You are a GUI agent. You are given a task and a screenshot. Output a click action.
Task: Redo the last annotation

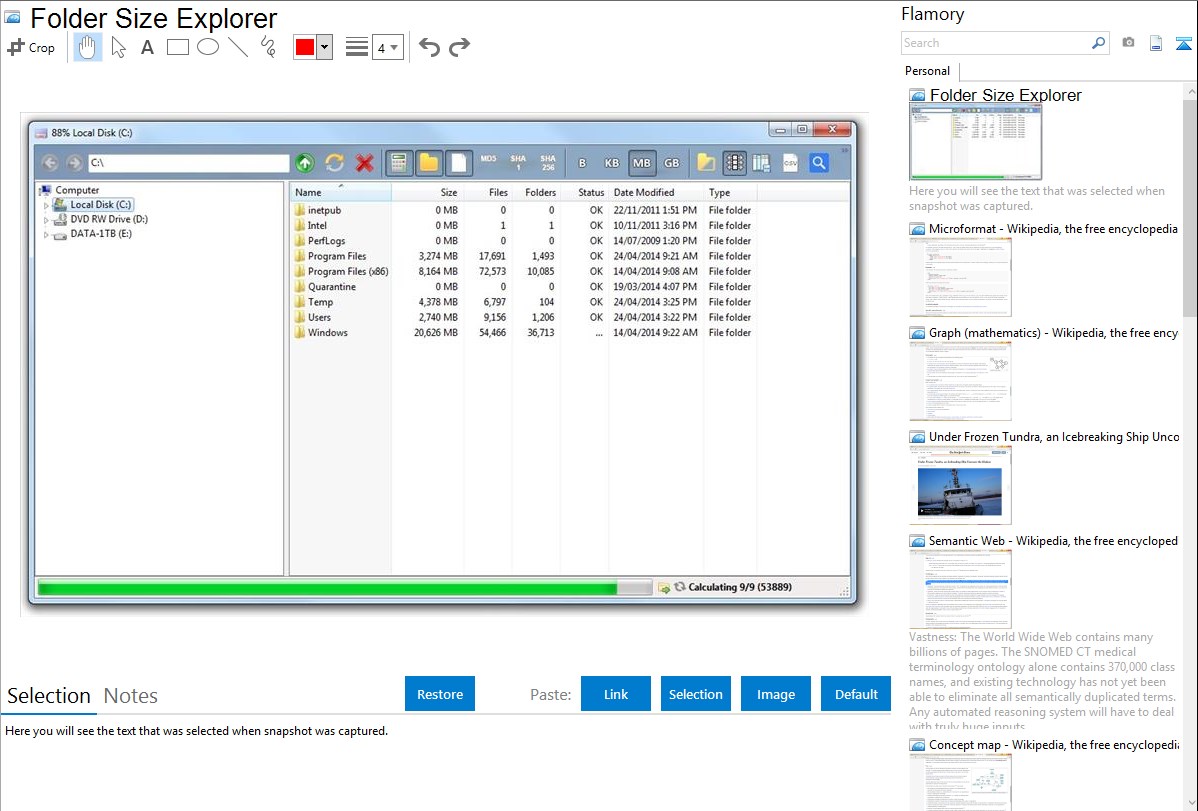(x=460, y=47)
